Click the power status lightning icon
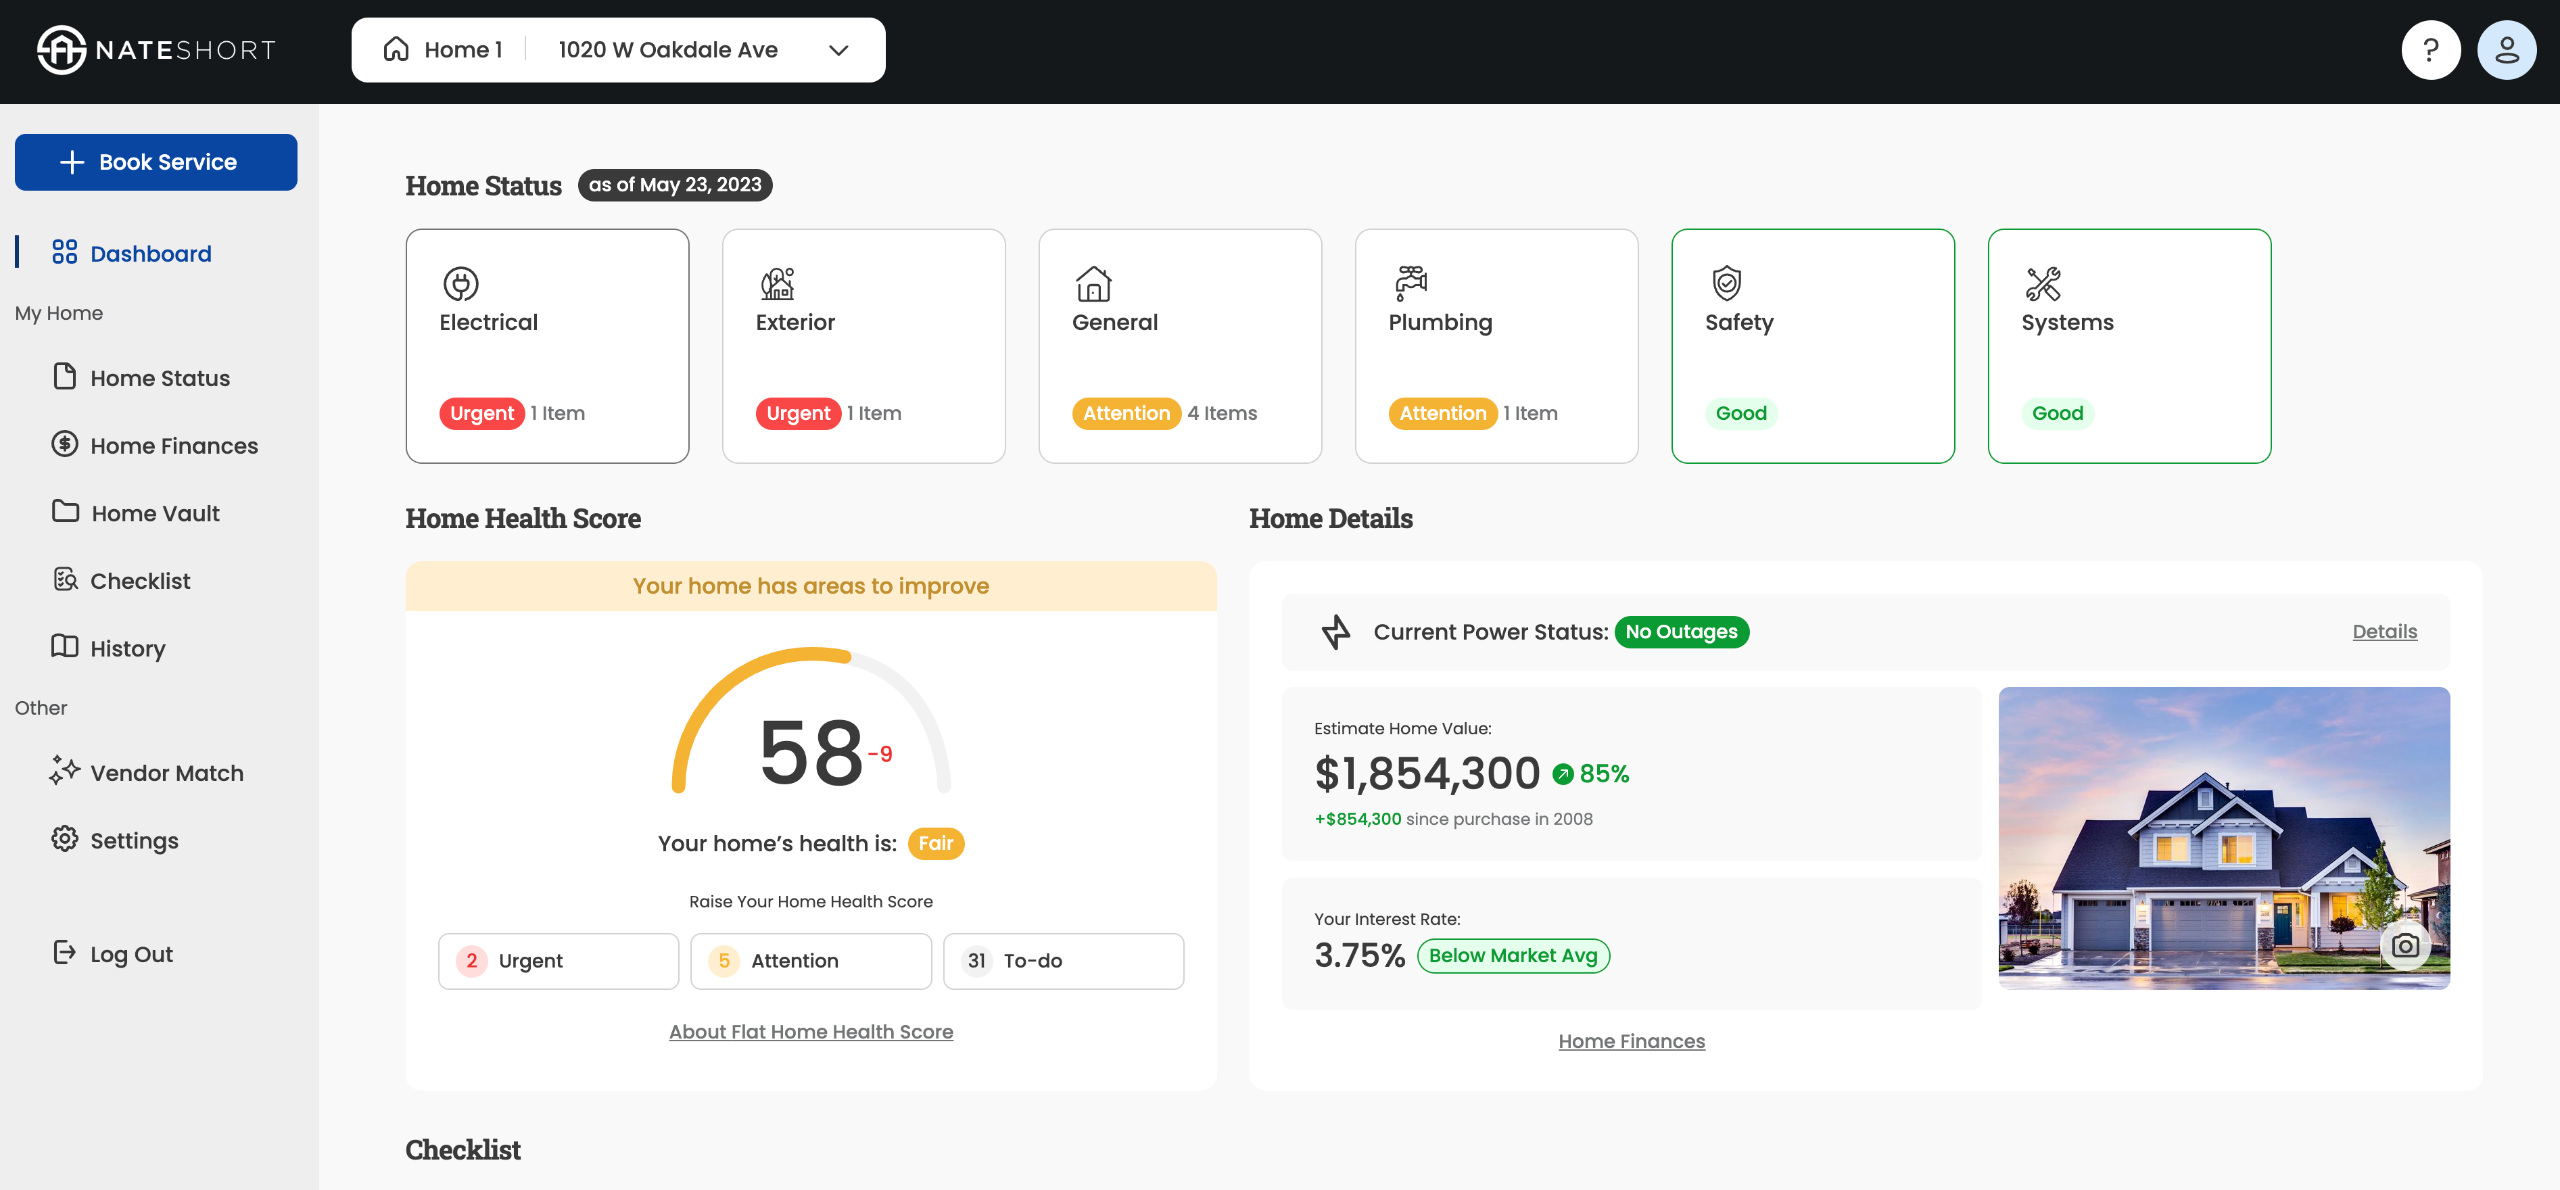 1336,632
